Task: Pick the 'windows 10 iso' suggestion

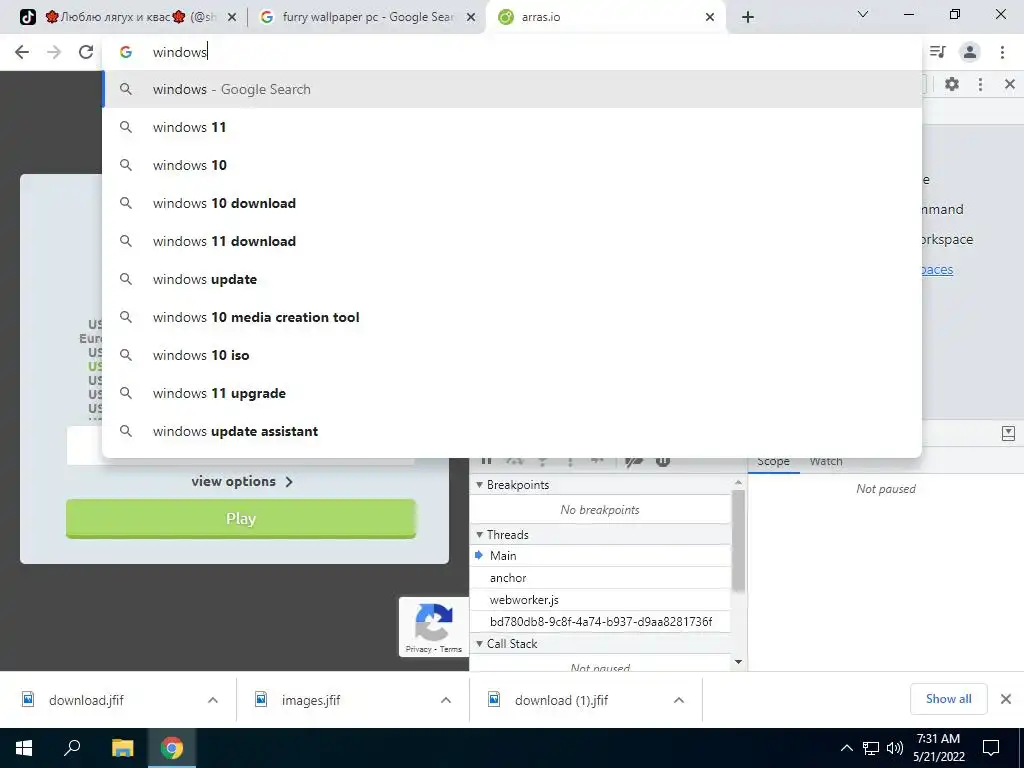Action: [512, 355]
